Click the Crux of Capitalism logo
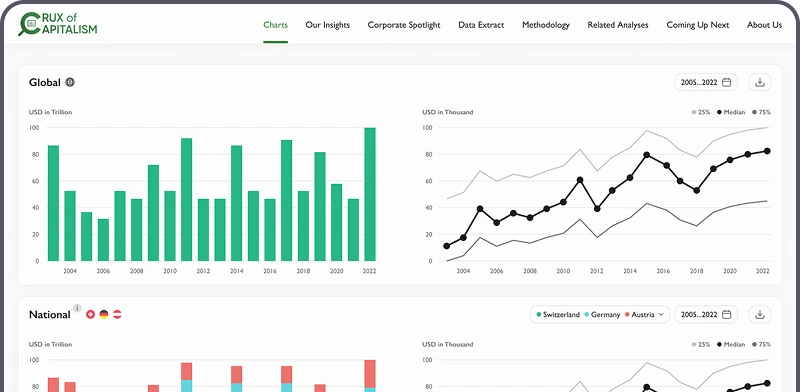The image size is (800, 392). click(x=57, y=24)
